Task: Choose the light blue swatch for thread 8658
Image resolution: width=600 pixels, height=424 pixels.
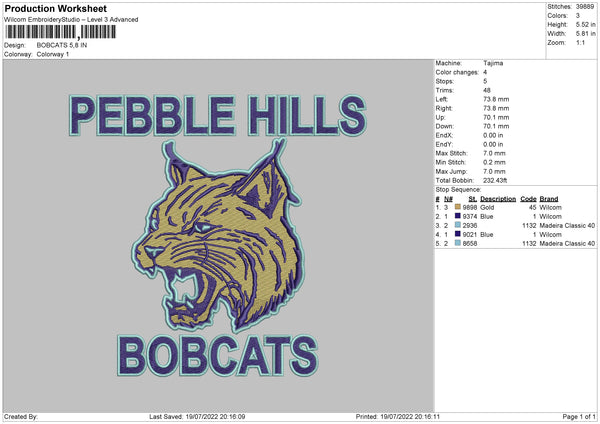Action: [x=457, y=243]
